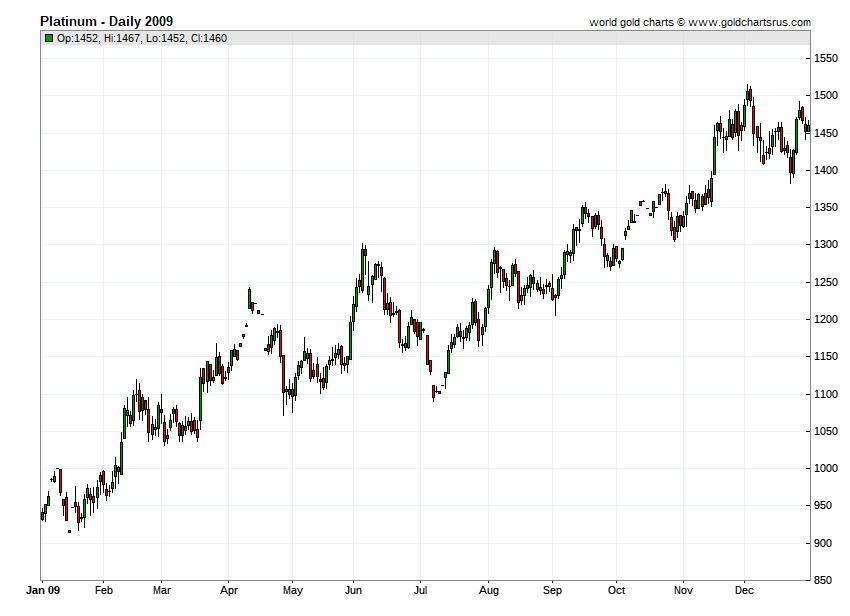Viewport: 850px width, 616px height.
Task: Click the 'Dec' x-axis label
Action: (744, 590)
